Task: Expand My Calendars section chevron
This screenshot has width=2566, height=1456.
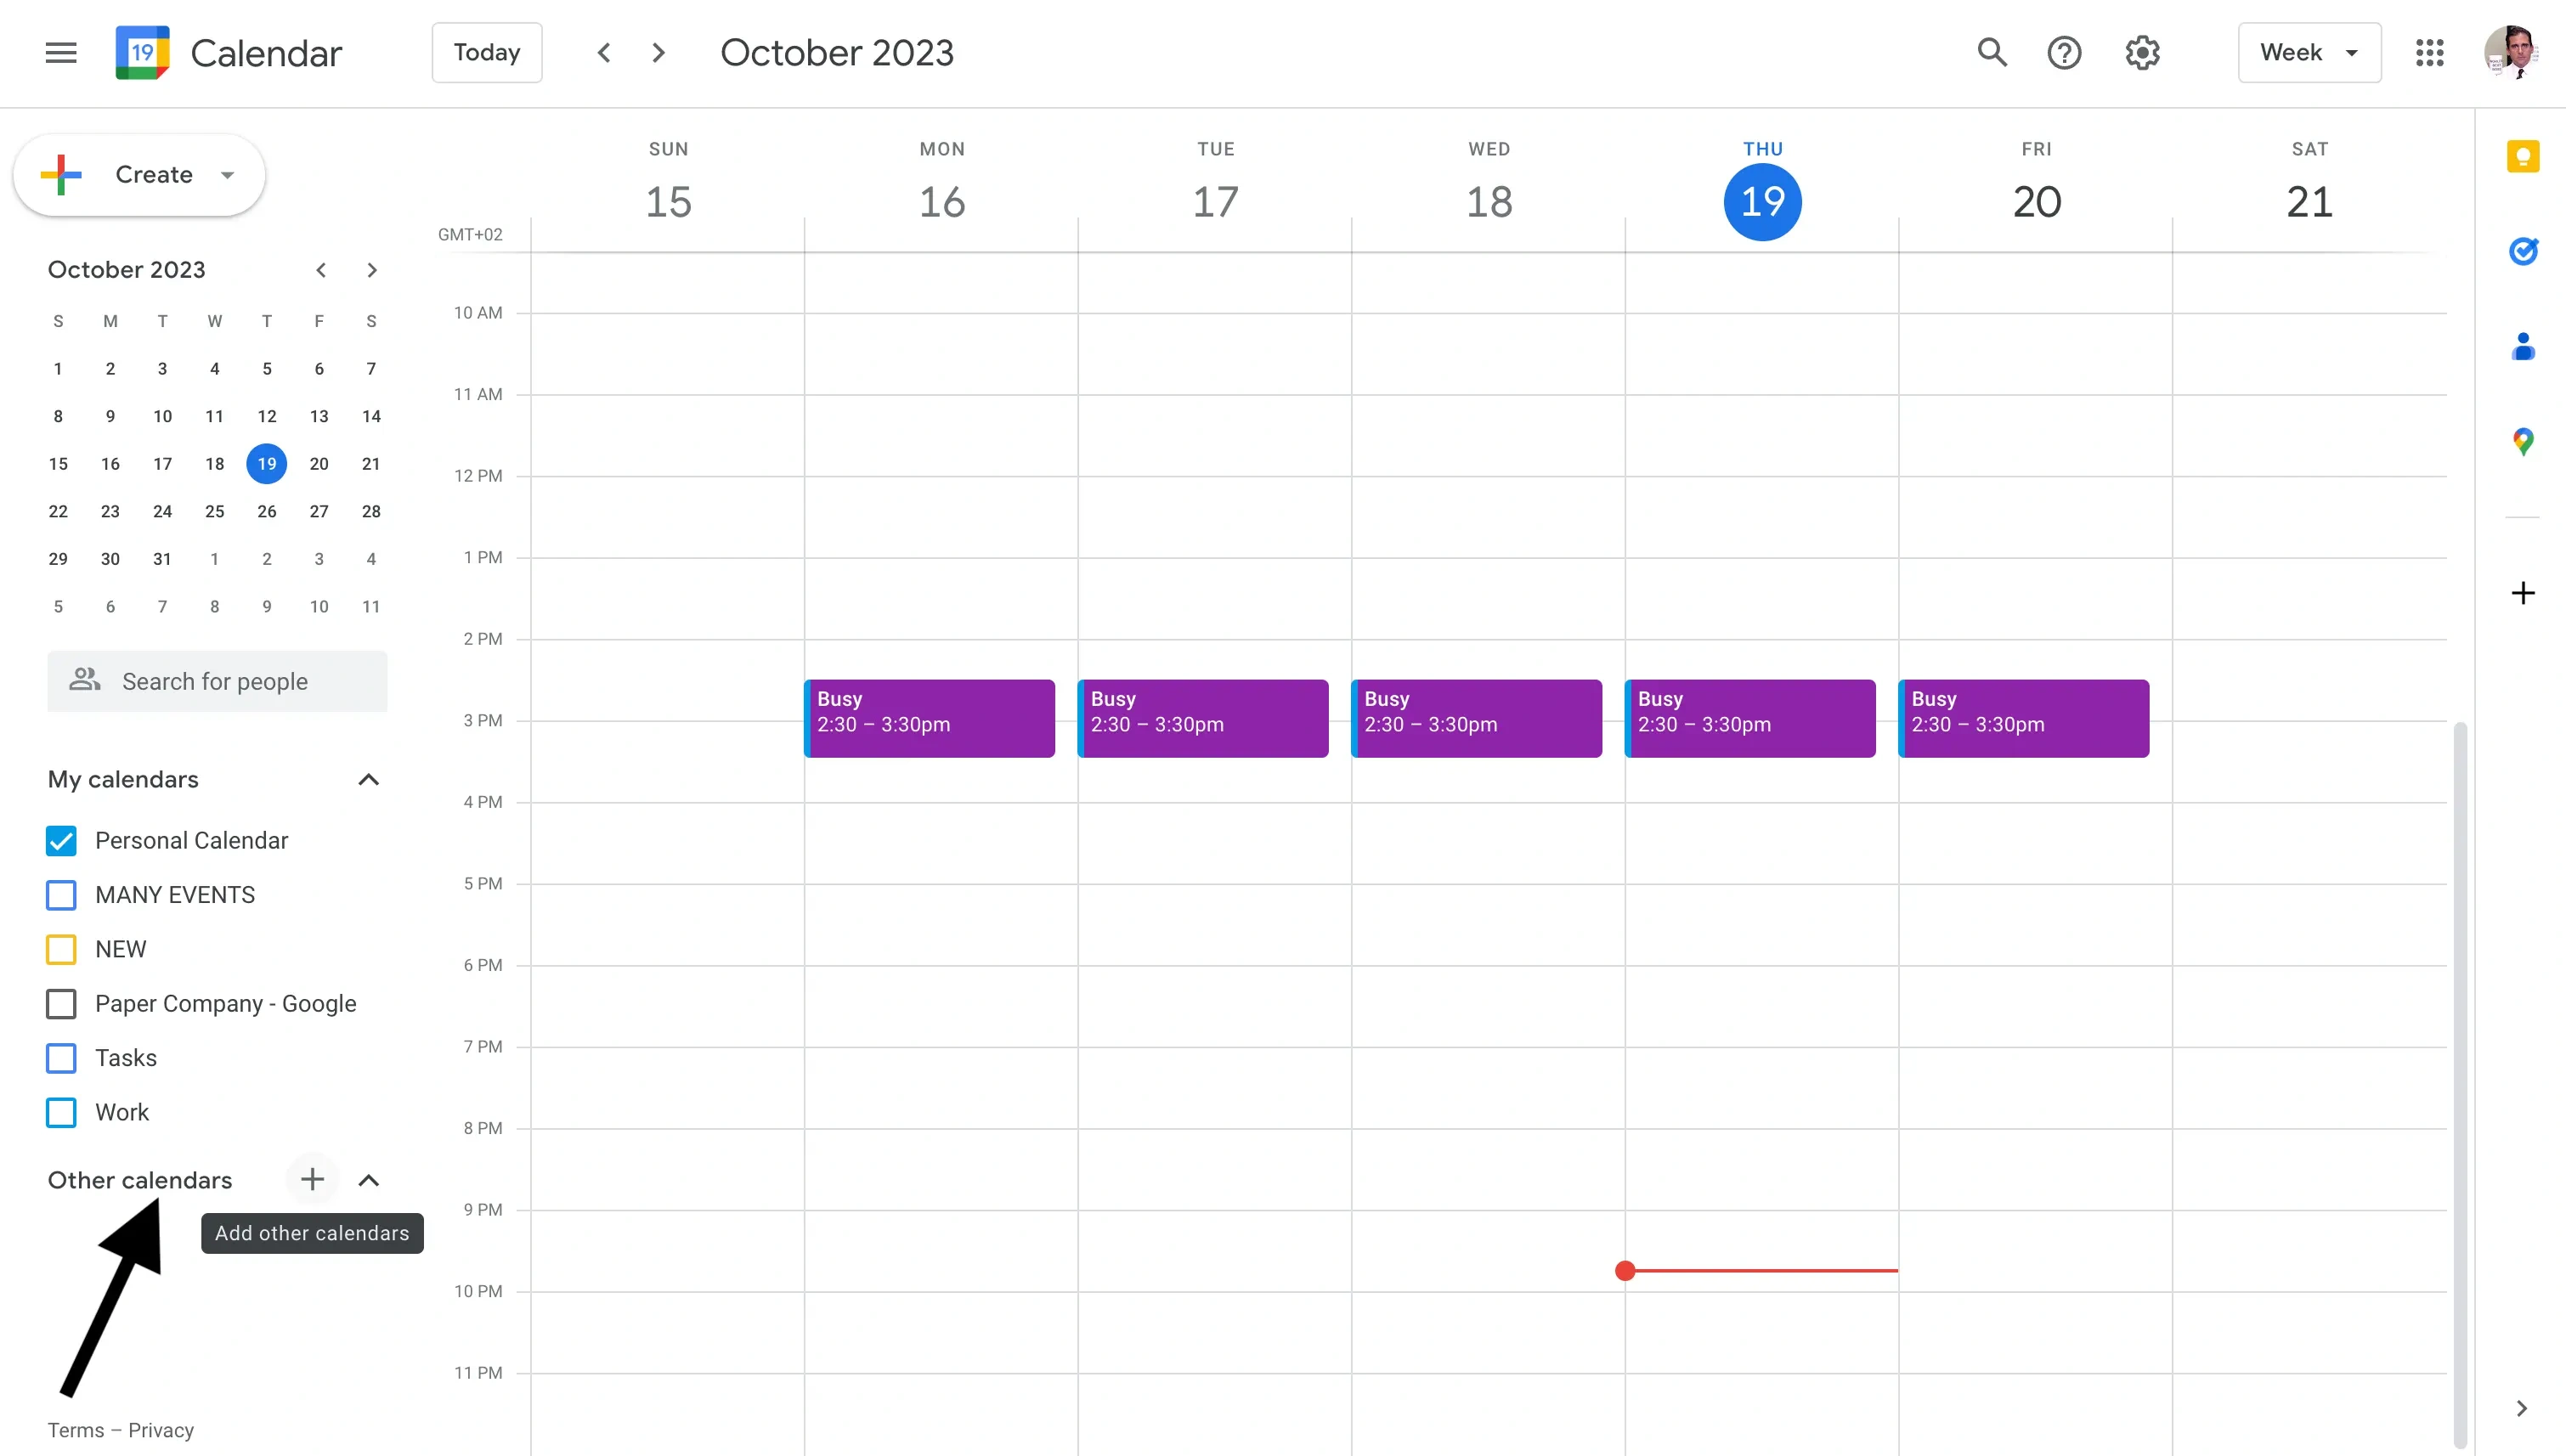Action: tap(369, 777)
